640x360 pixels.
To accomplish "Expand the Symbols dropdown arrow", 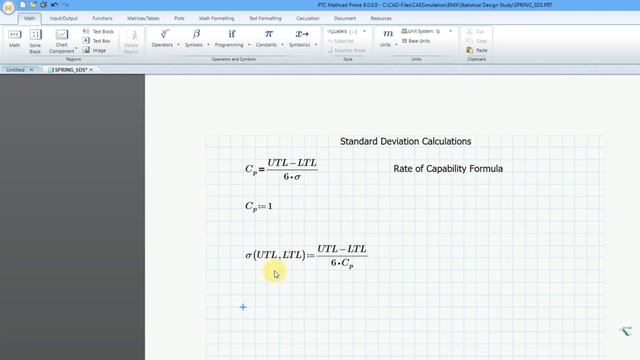I will 208,45.
